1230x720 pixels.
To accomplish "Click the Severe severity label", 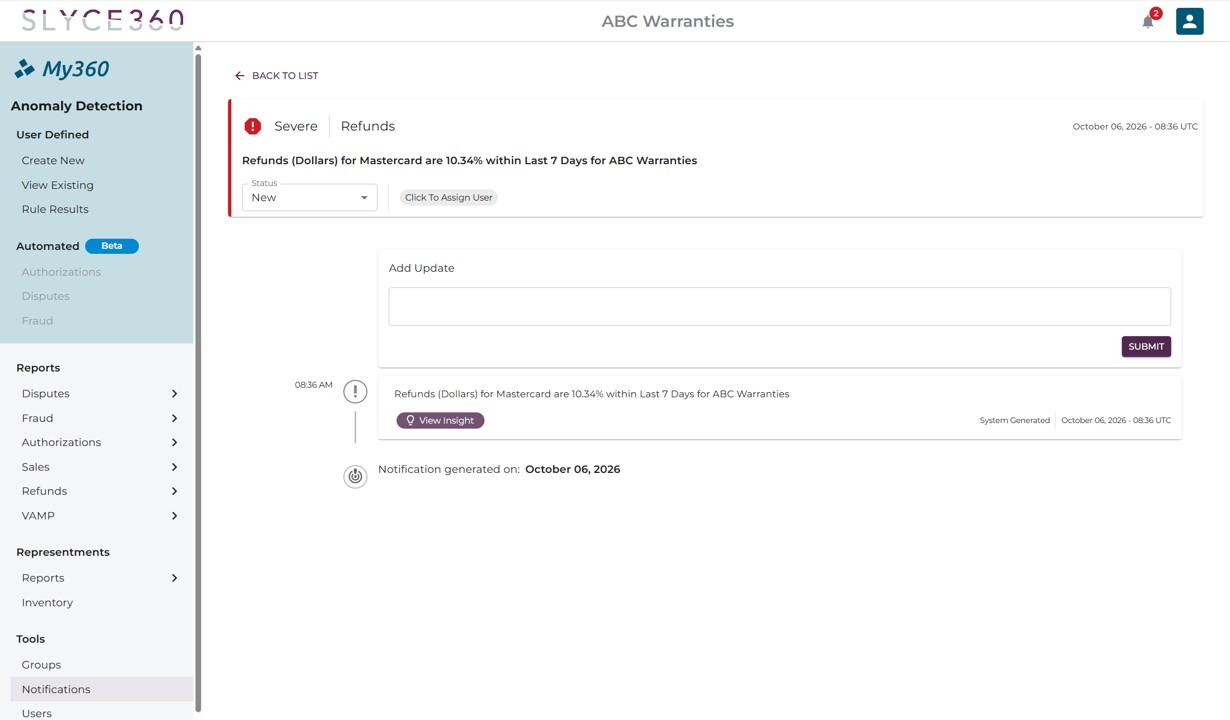I will click(296, 126).
